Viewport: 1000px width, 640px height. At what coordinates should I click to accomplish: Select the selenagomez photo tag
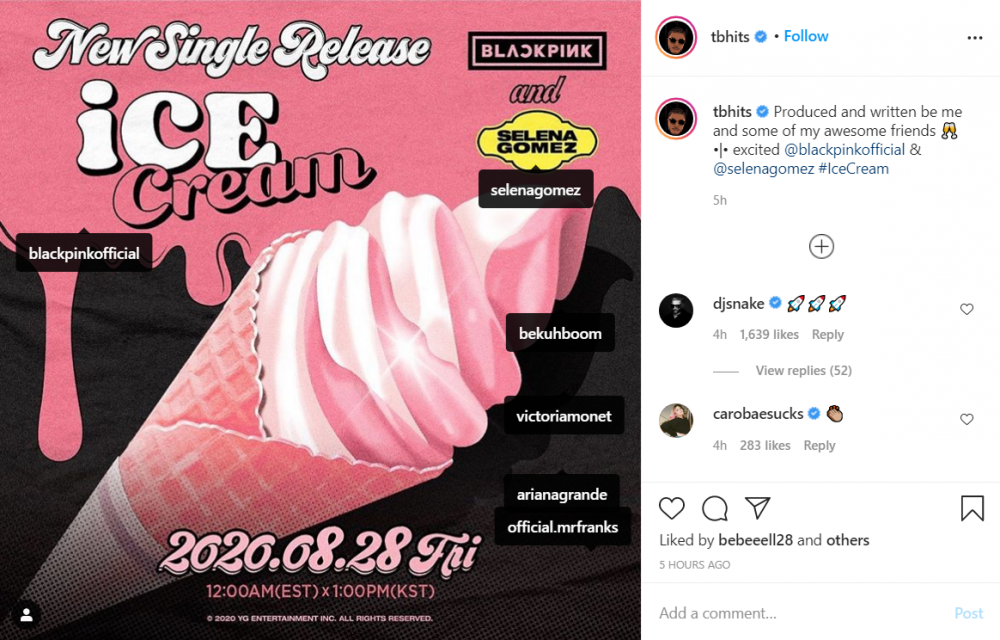(536, 190)
